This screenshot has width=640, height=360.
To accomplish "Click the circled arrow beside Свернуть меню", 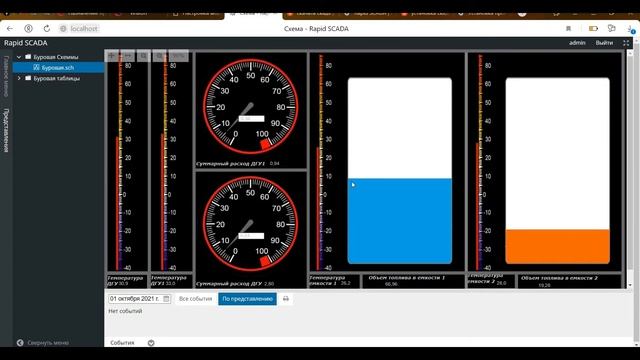I will pyautogui.click(x=20, y=343).
